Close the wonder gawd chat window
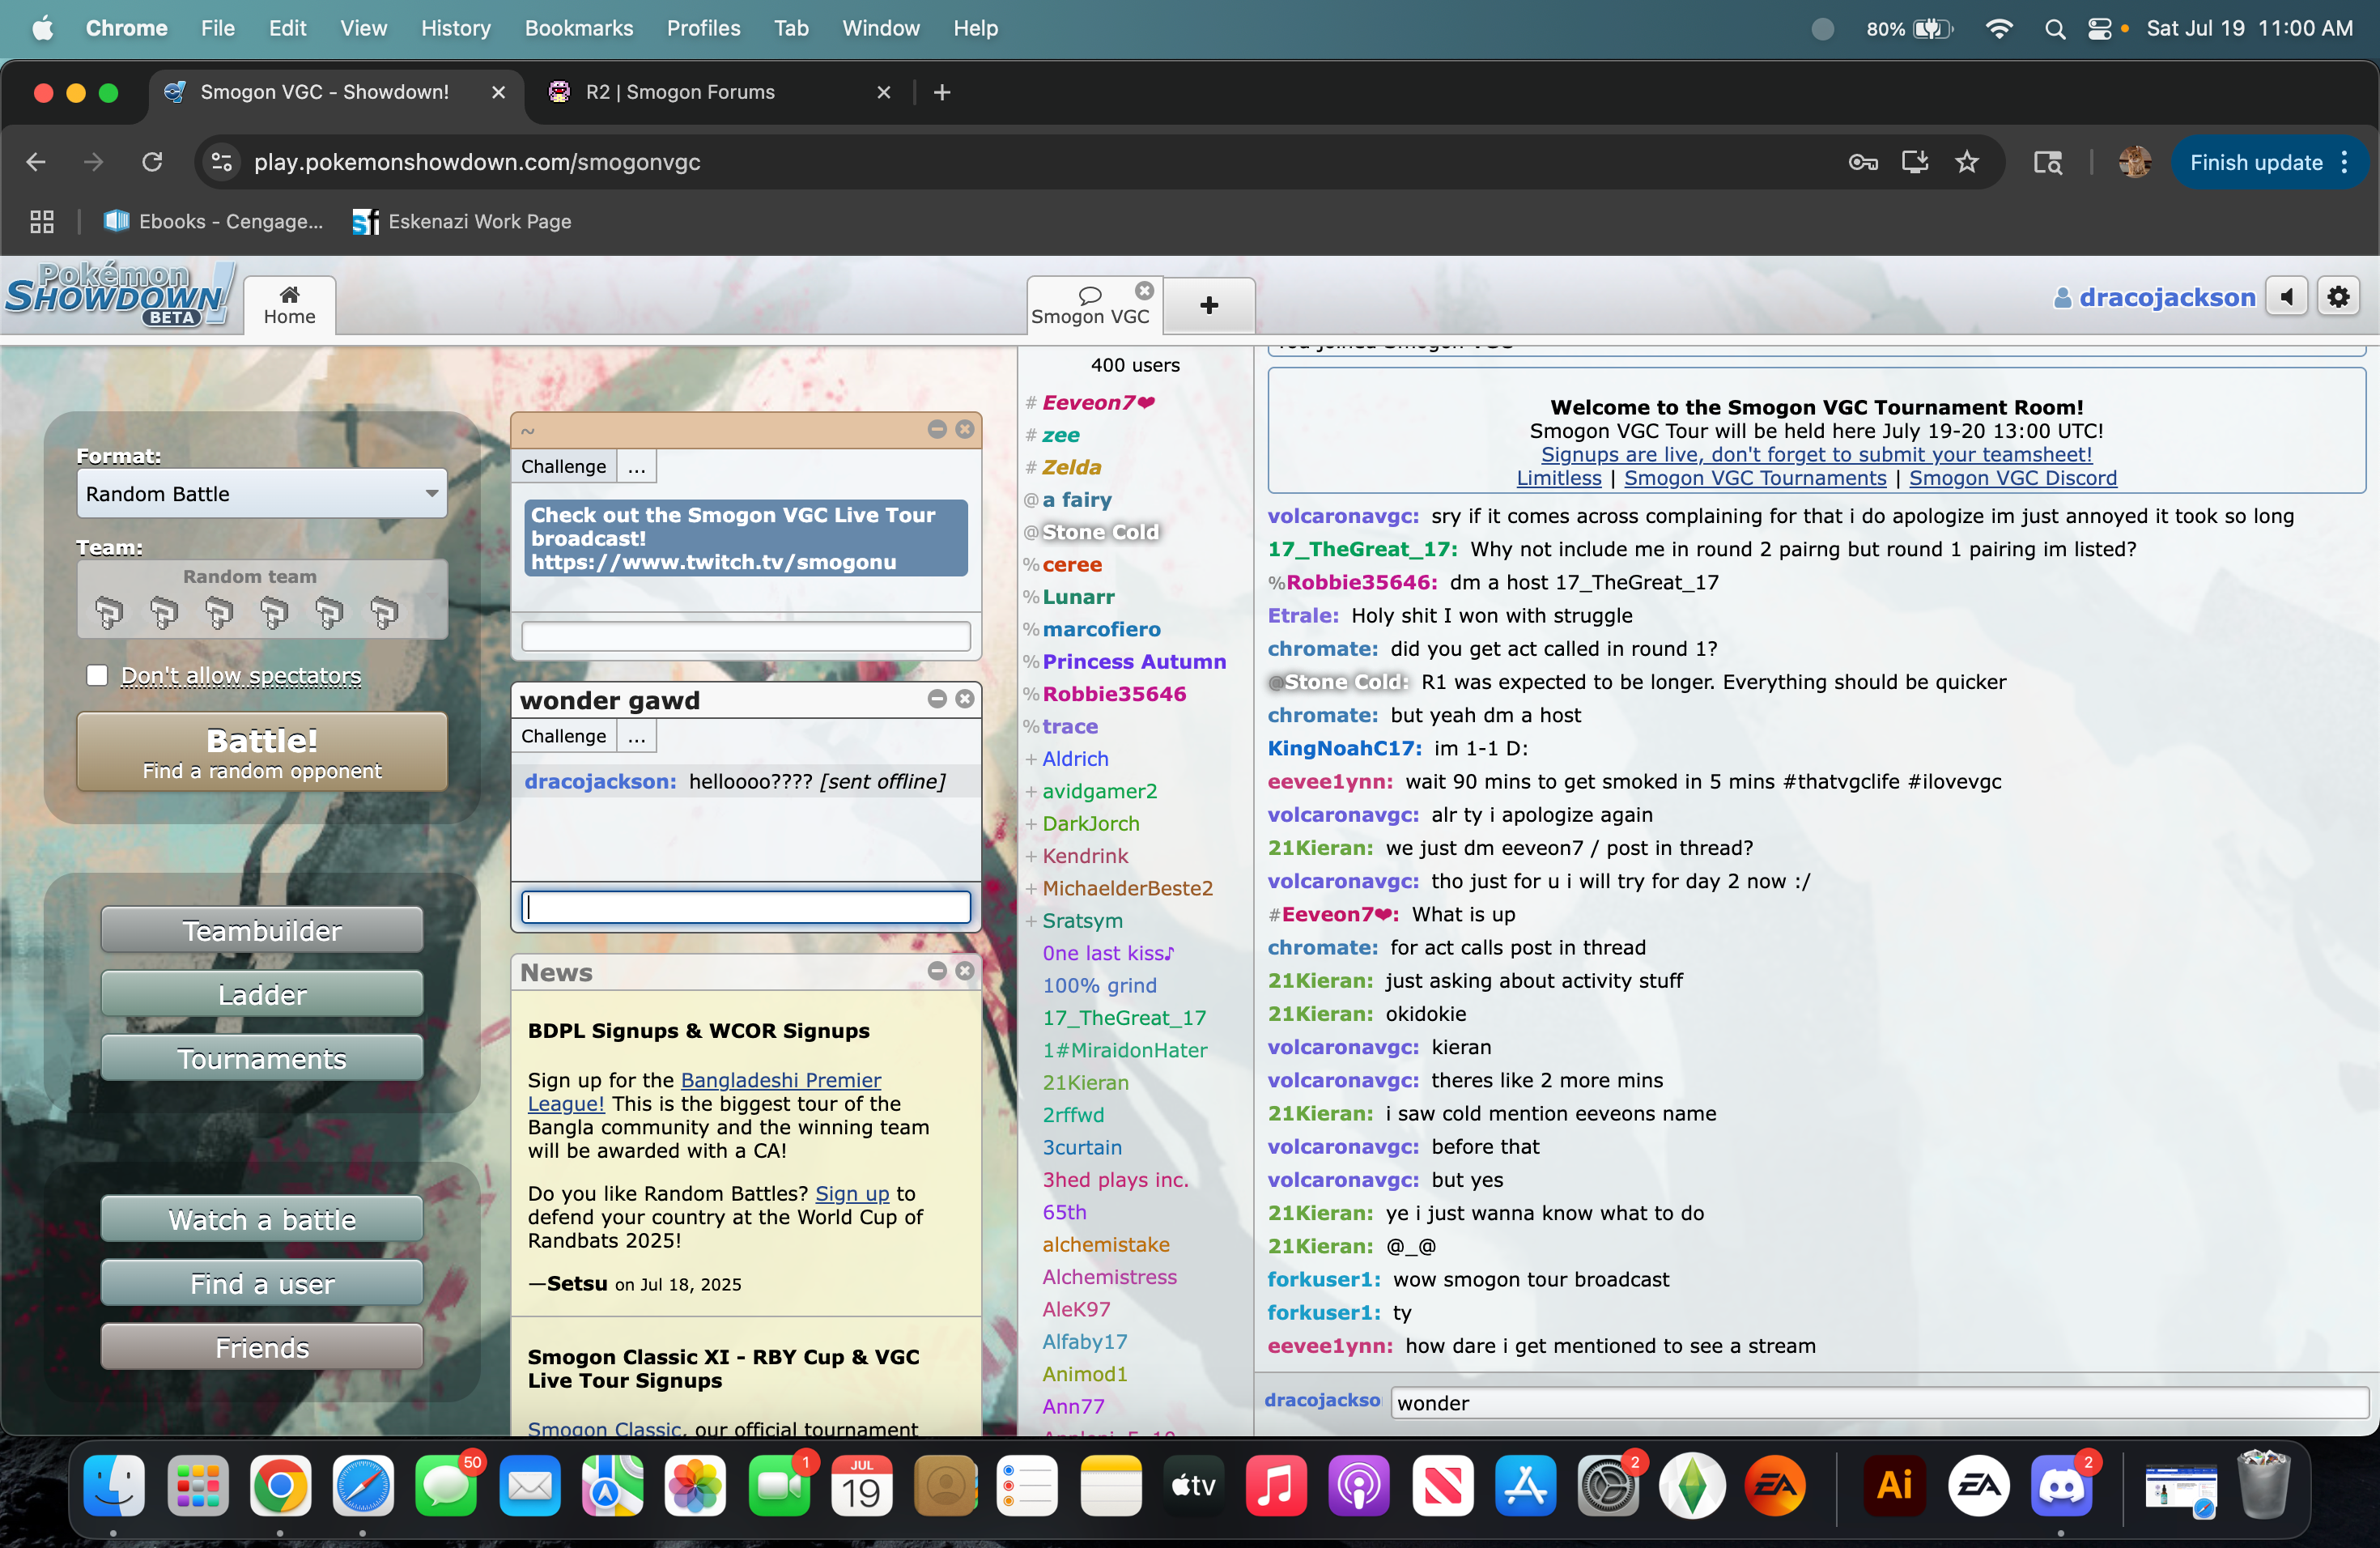Viewport: 2380px width, 1548px height. pyautogui.click(x=965, y=699)
